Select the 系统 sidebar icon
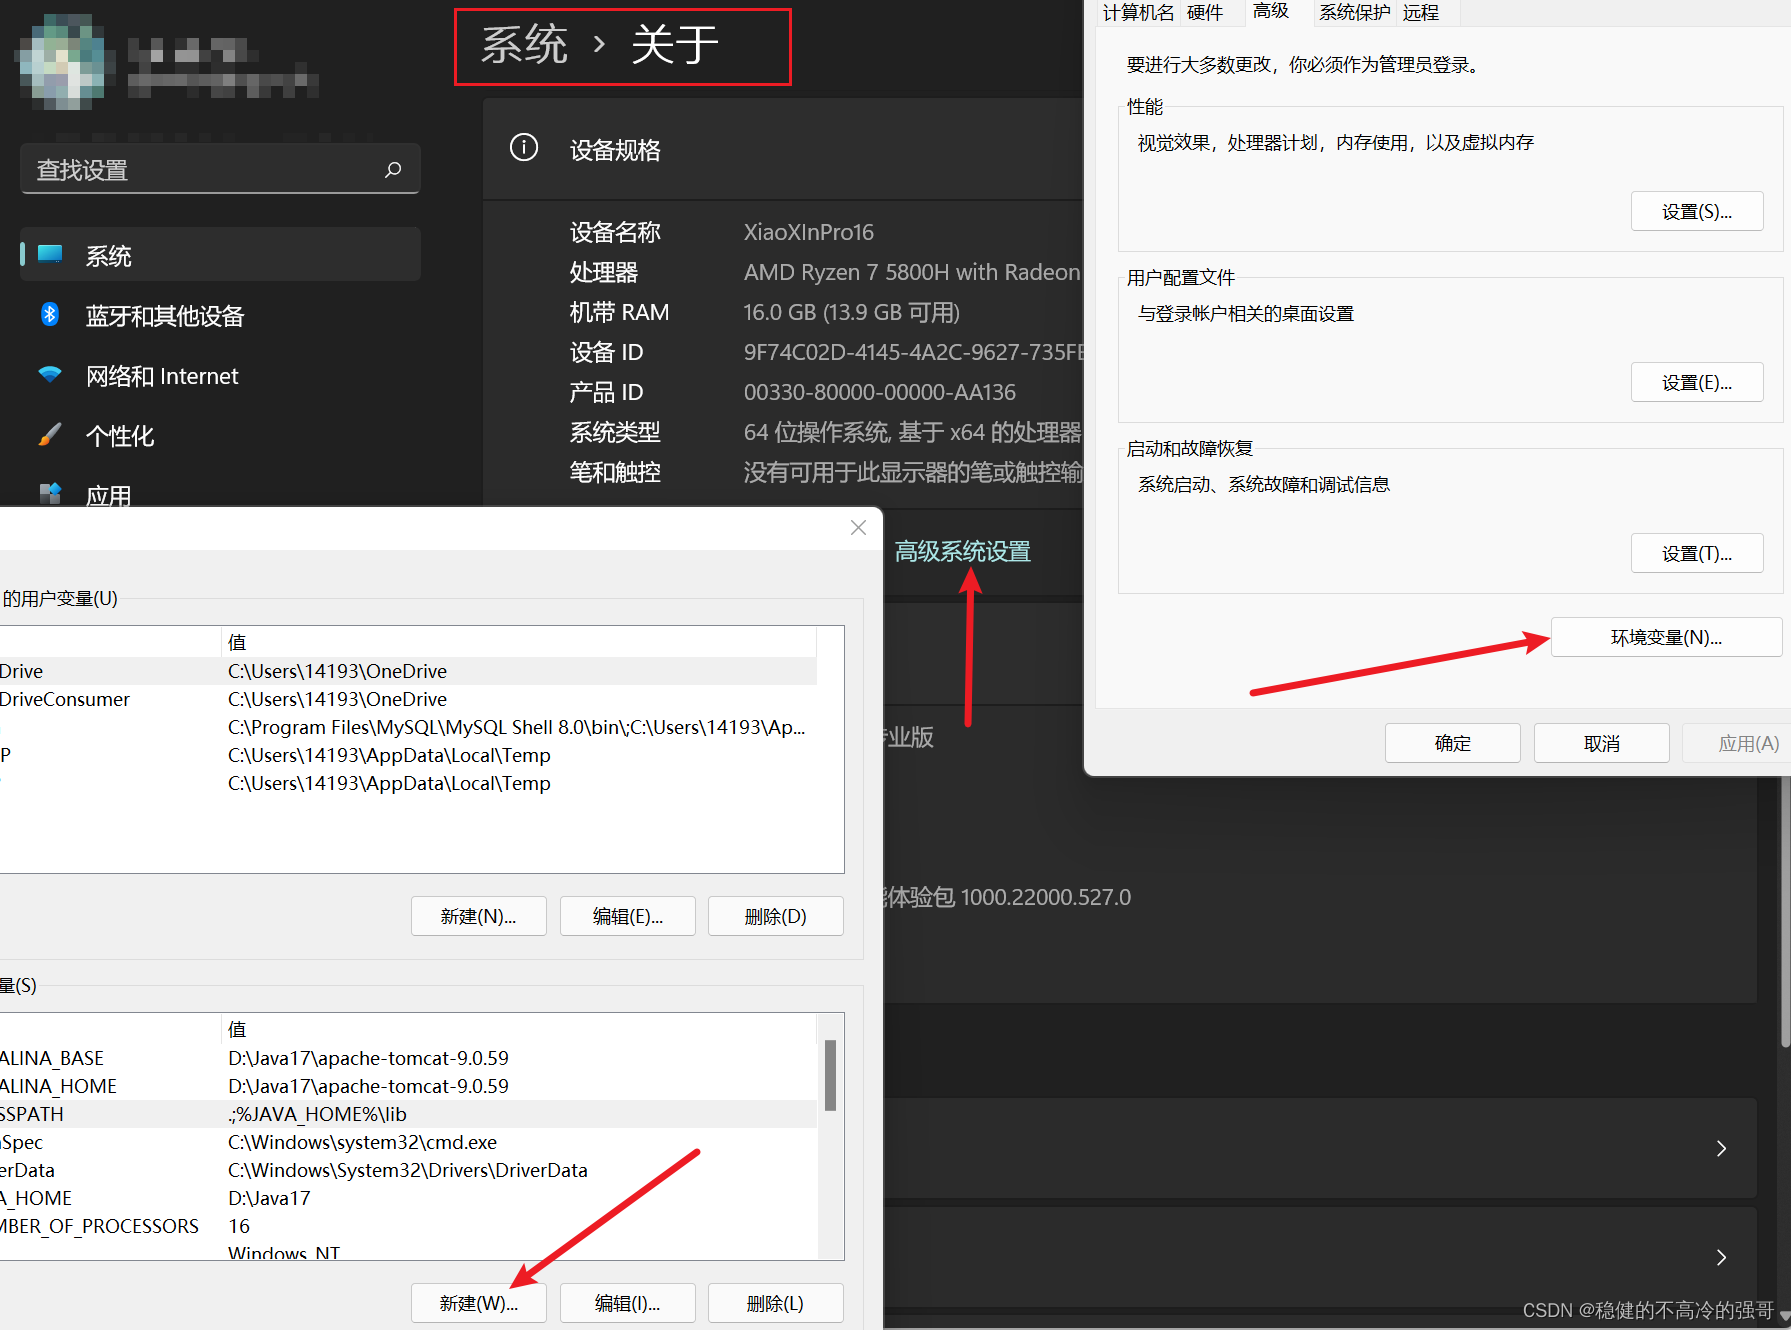 point(51,255)
